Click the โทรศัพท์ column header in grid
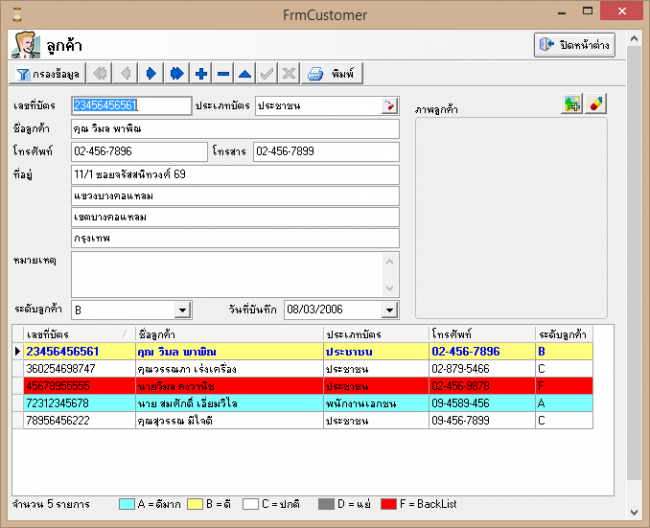 (x=480, y=333)
